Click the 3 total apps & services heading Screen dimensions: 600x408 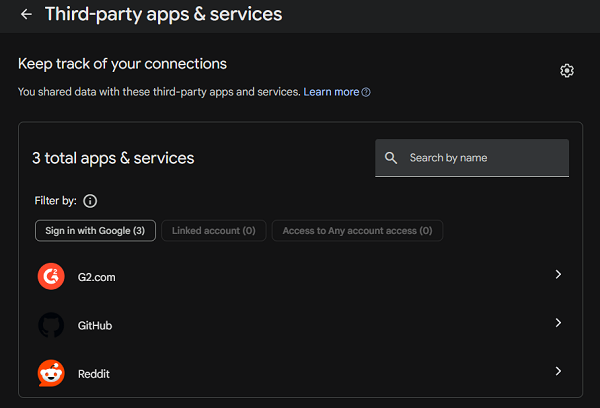point(113,158)
